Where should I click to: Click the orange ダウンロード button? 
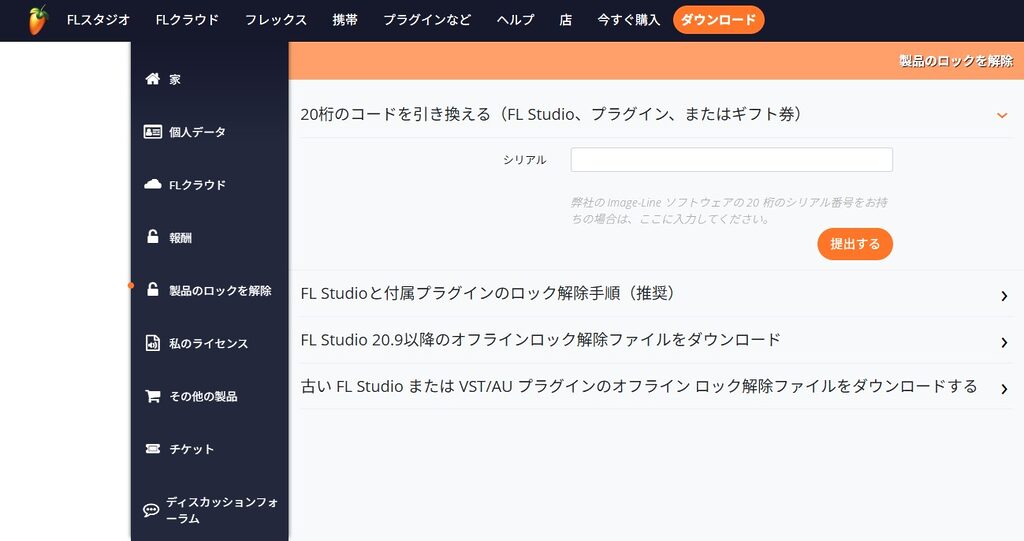pyautogui.click(x=718, y=20)
